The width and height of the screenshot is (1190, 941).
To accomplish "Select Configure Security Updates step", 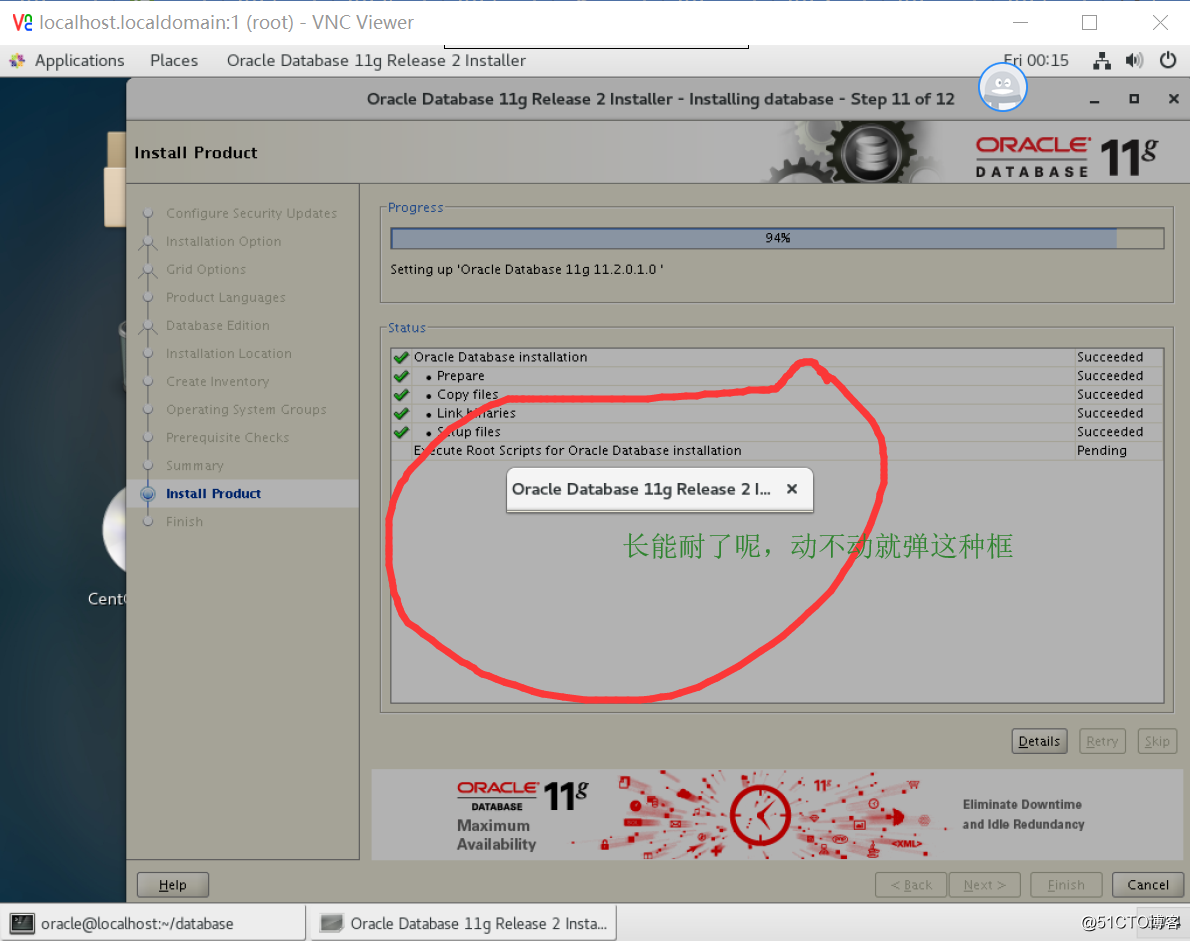I will [251, 213].
